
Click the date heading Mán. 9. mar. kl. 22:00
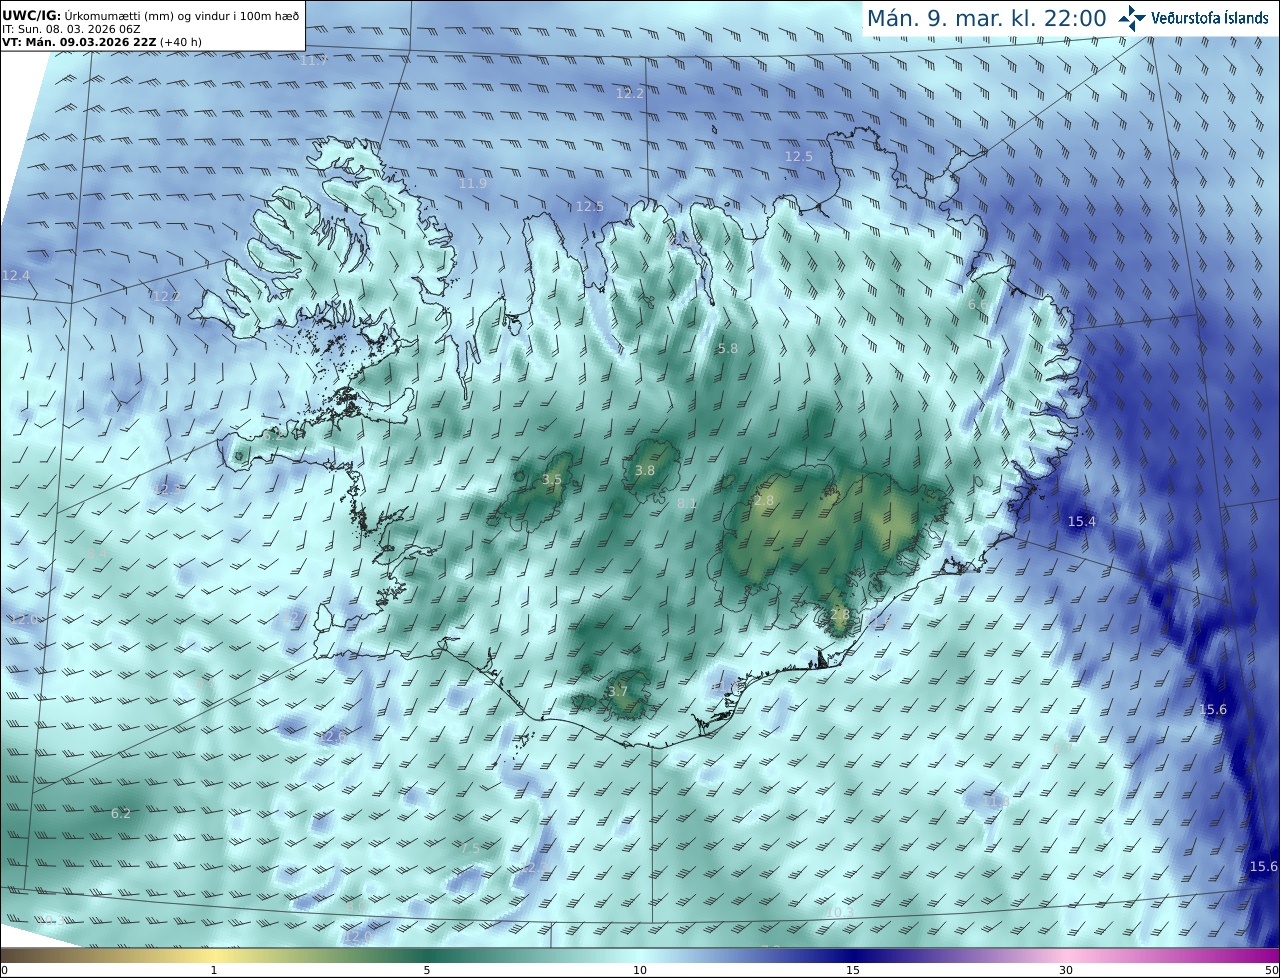tap(986, 18)
